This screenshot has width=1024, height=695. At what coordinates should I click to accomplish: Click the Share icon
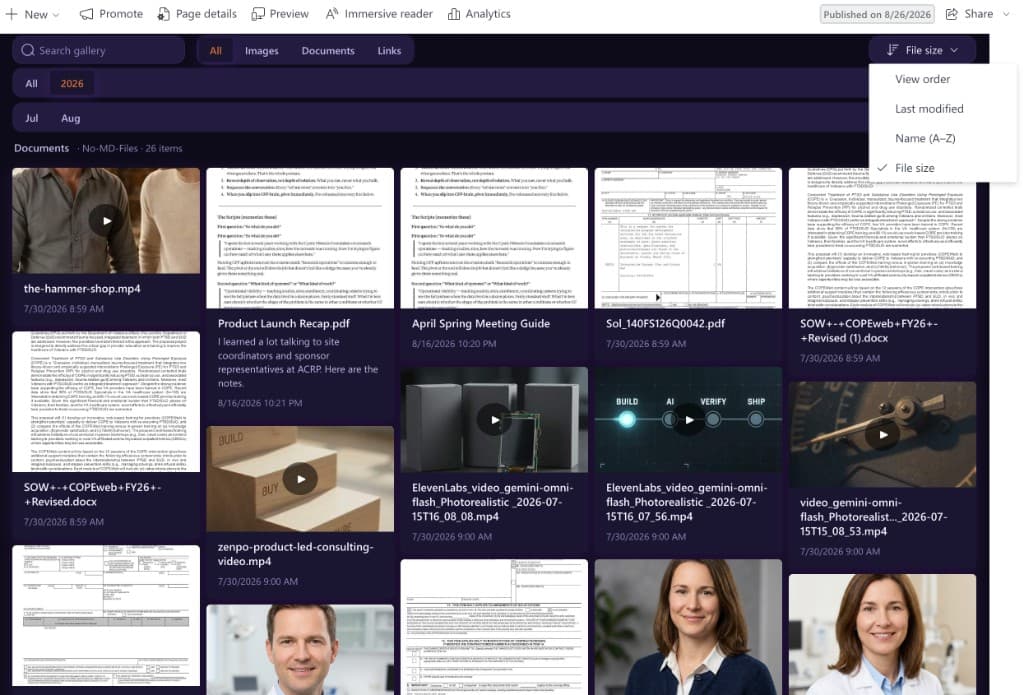point(952,14)
